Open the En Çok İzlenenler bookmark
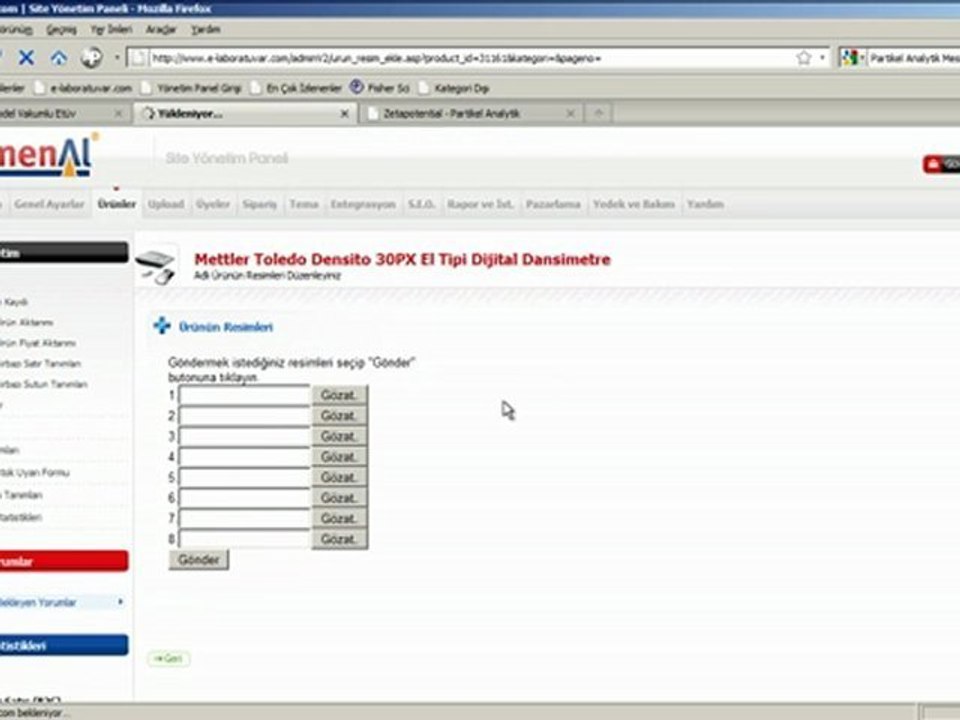The height and width of the screenshot is (720, 960). pyautogui.click(x=297, y=88)
